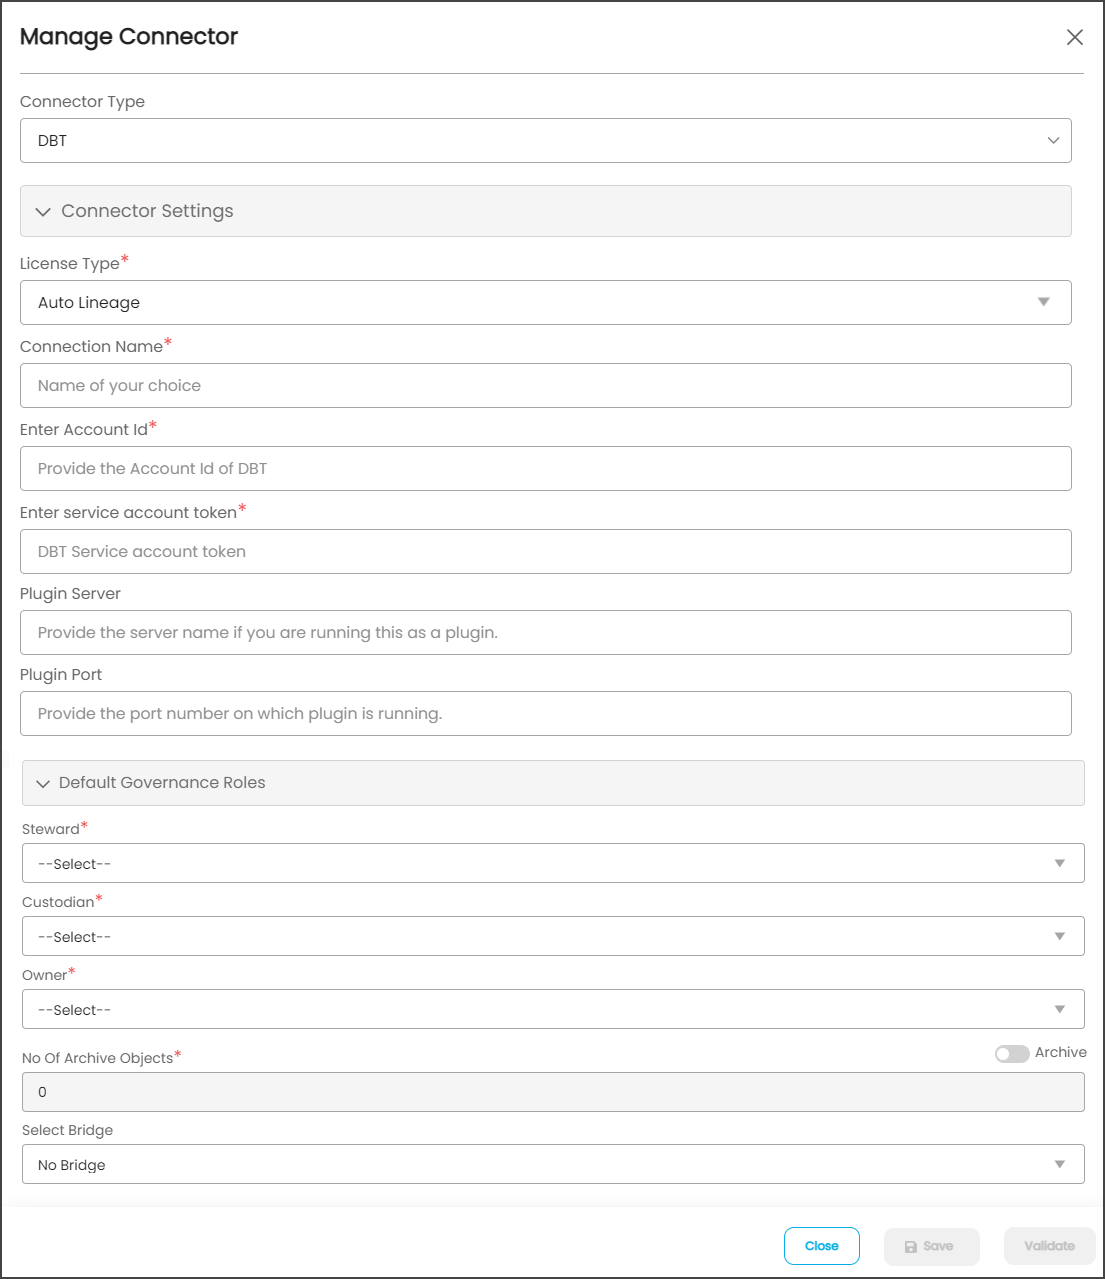Image resolution: width=1105 pixels, height=1279 pixels.
Task: Close the Manage Connector dialog with X icon
Action: tap(1074, 37)
